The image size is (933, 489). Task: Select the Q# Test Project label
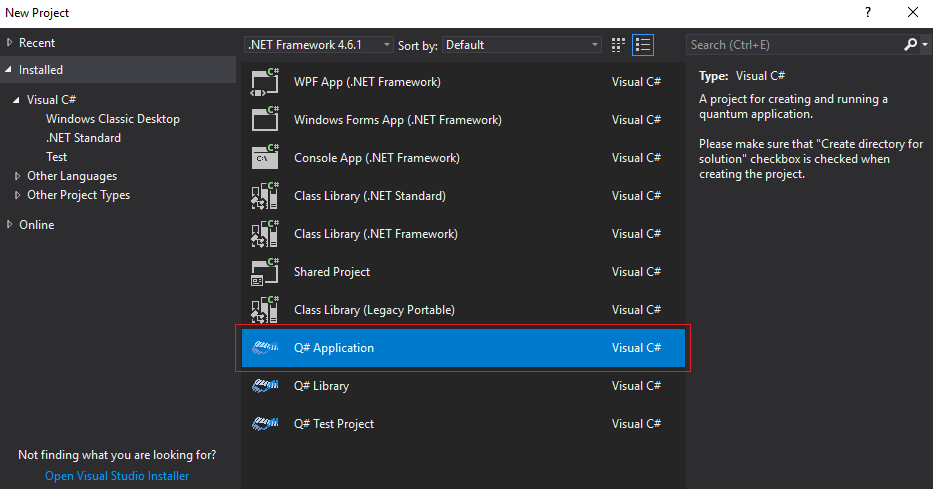pyautogui.click(x=334, y=424)
